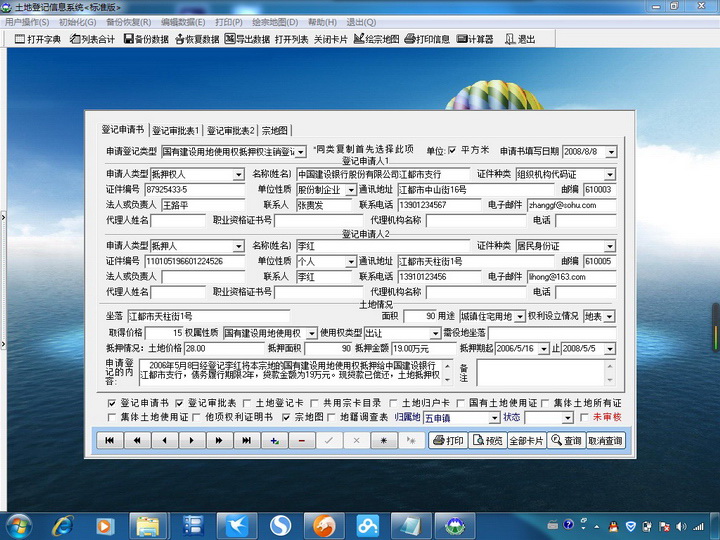The height and width of the screenshot is (540, 720).
Task: Open Internet Explorer from the taskbar
Action: 62,526
